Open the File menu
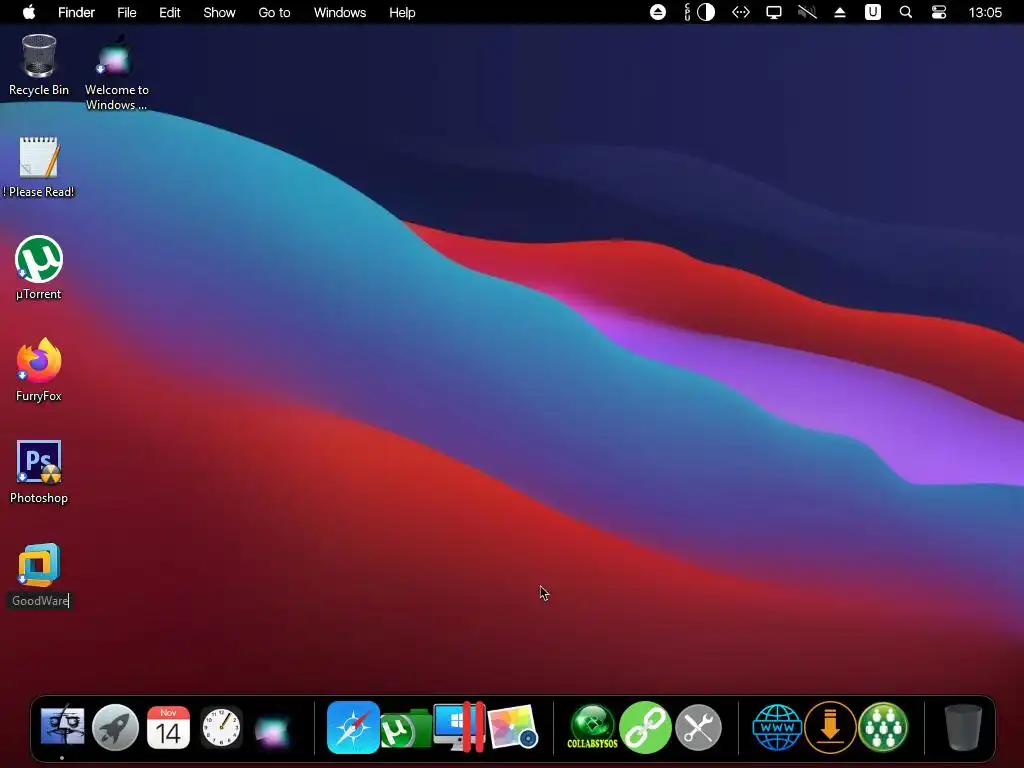Viewport: 1024px width, 768px height. point(127,12)
